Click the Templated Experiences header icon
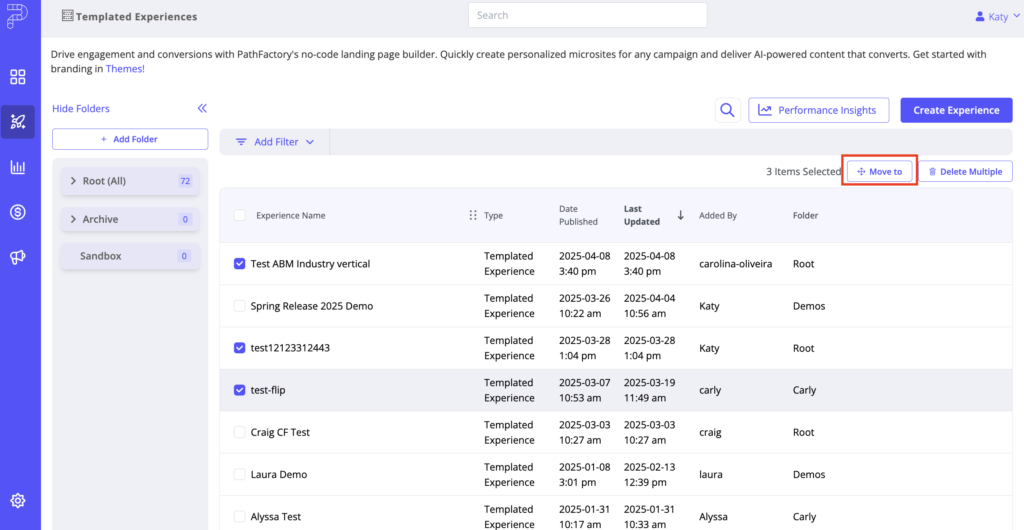The width and height of the screenshot is (1024, 530). tap(67, 16)
